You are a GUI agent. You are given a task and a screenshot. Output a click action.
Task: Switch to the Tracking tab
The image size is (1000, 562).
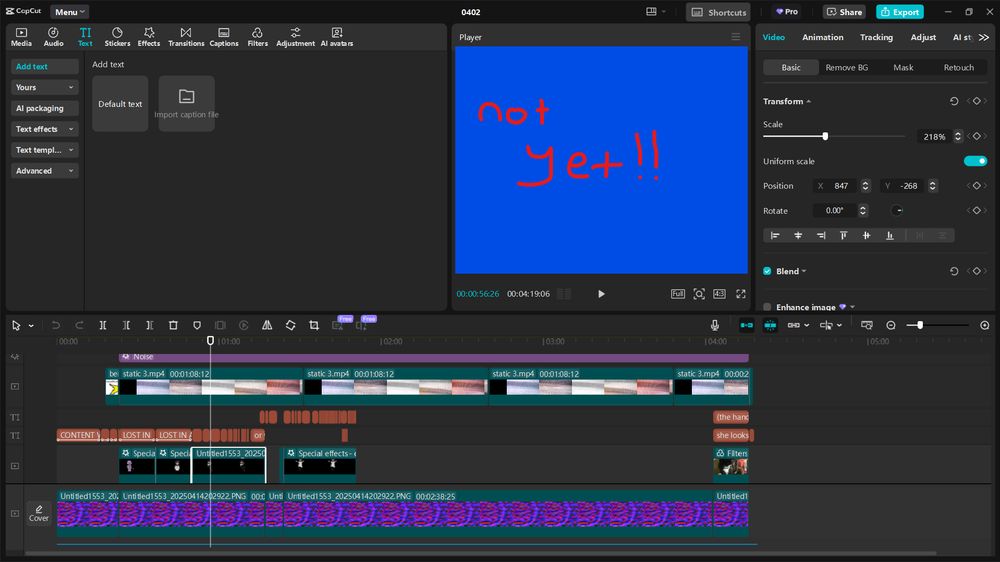click(x=876, y=38)
